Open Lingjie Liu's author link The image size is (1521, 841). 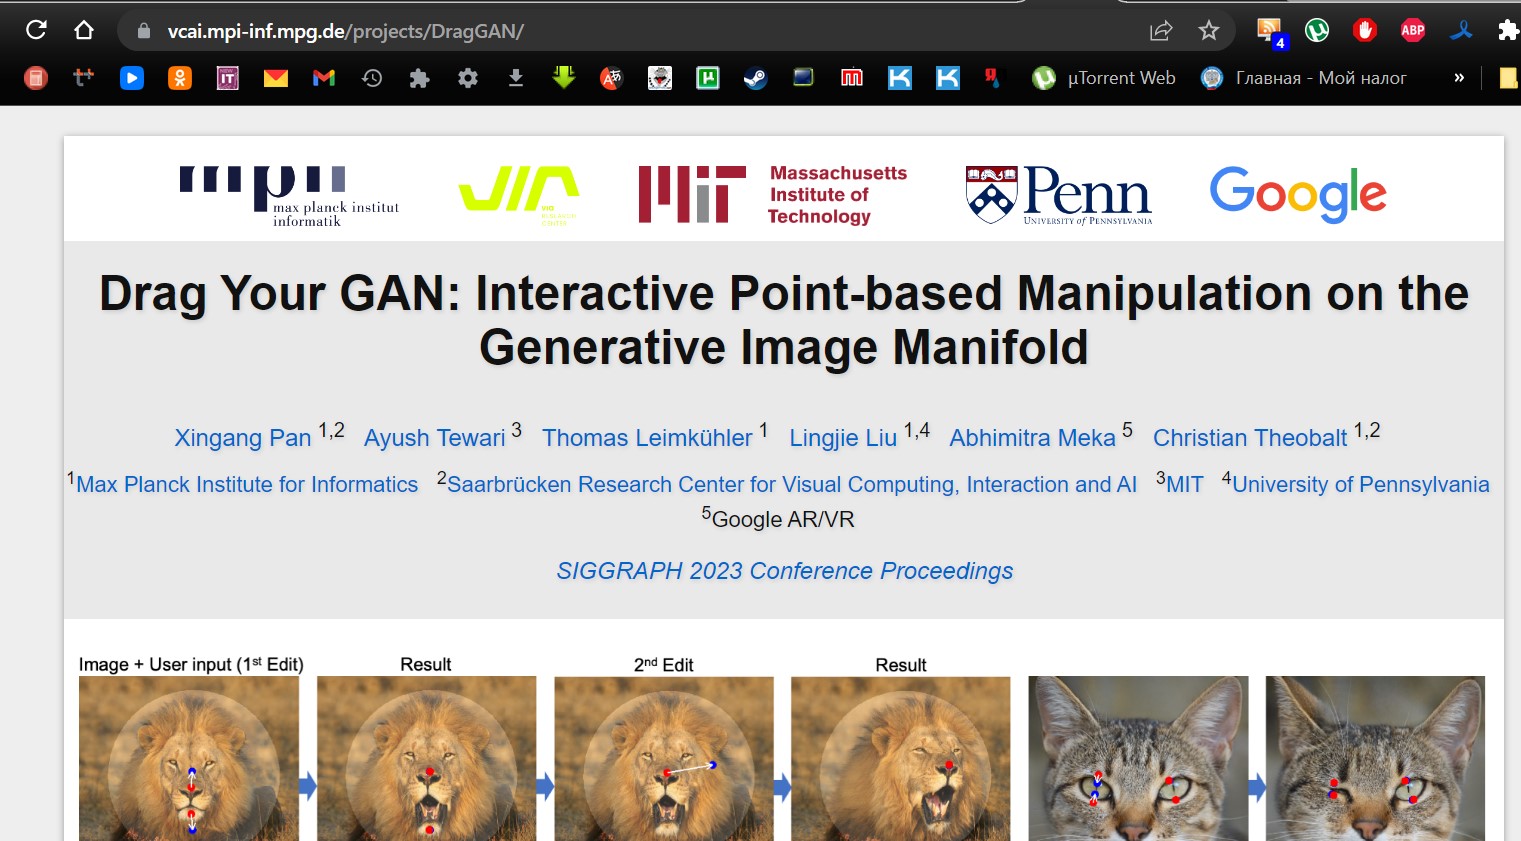click(843, 438)
